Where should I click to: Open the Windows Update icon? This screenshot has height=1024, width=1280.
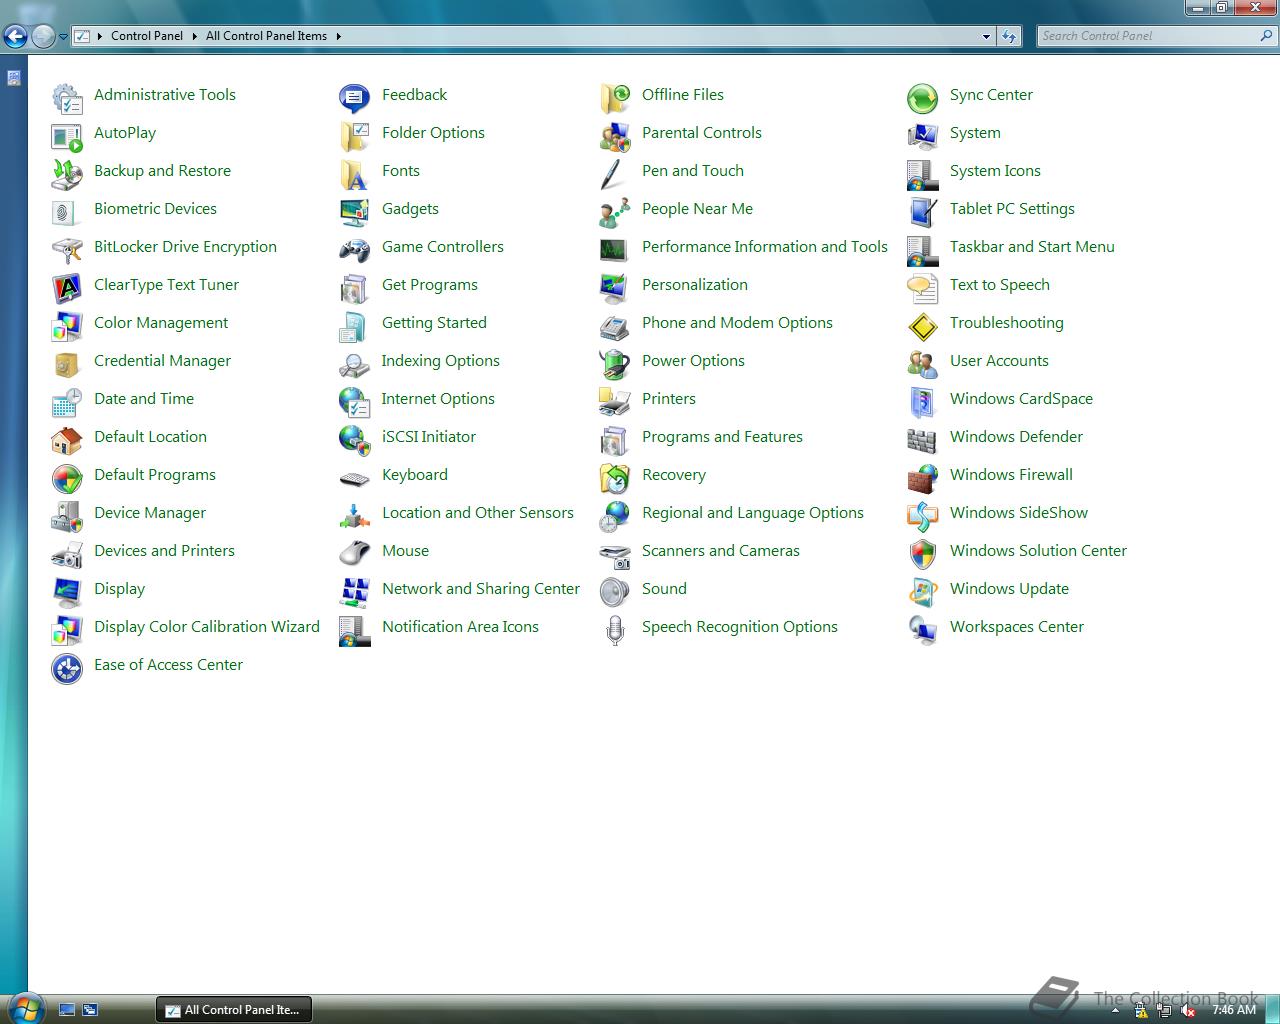pyautogui.click(x=923, y=591)
